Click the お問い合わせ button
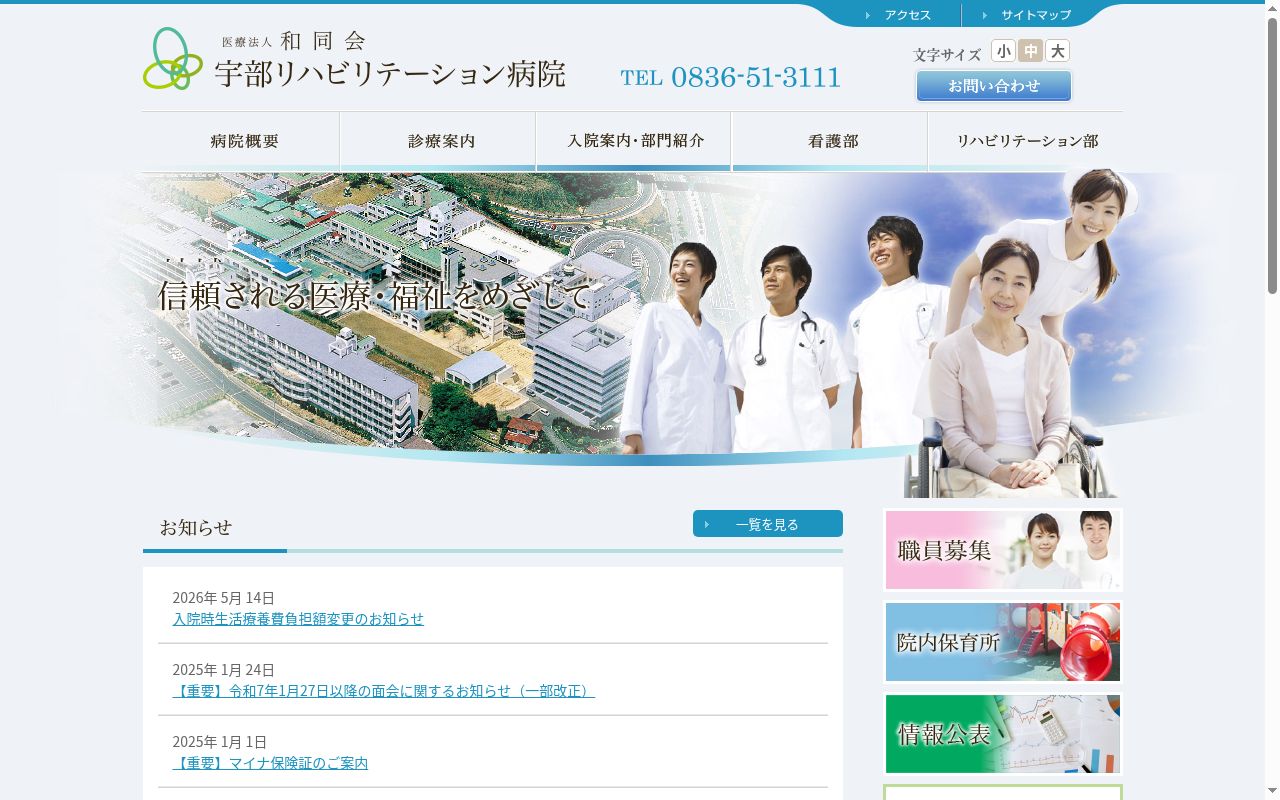This screenshot has height=800, width=1280. [x=994, y=86]
